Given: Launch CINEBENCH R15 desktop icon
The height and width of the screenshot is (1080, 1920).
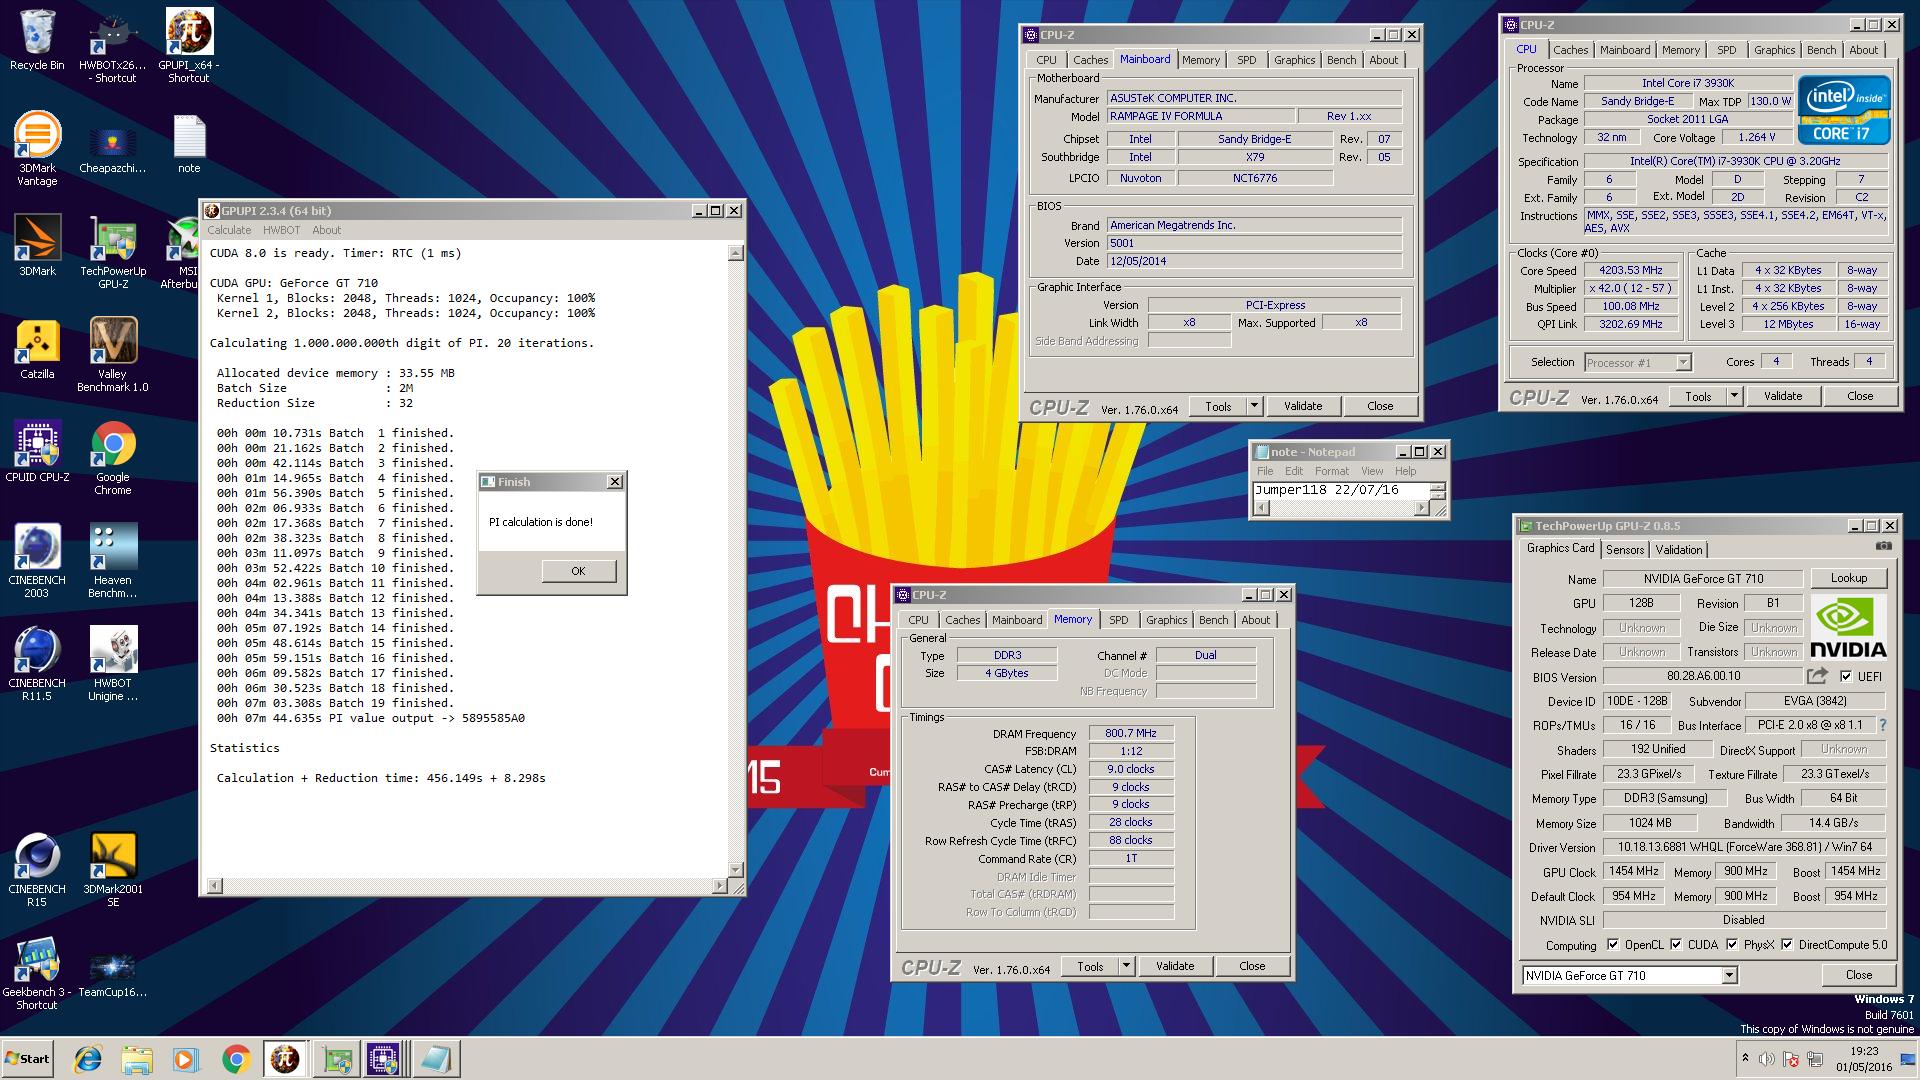Looking at the screenshot, I should 37,870.
